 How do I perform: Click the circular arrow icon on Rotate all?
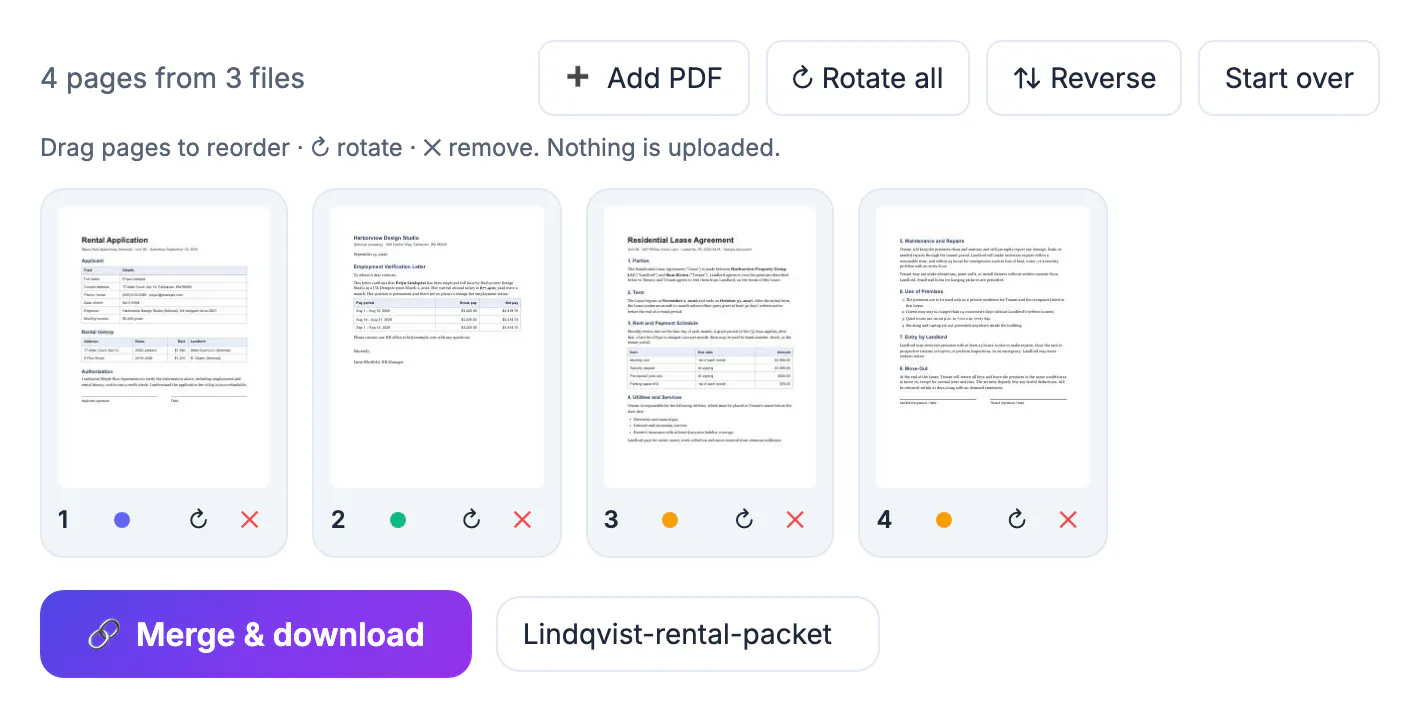[802, 78]
